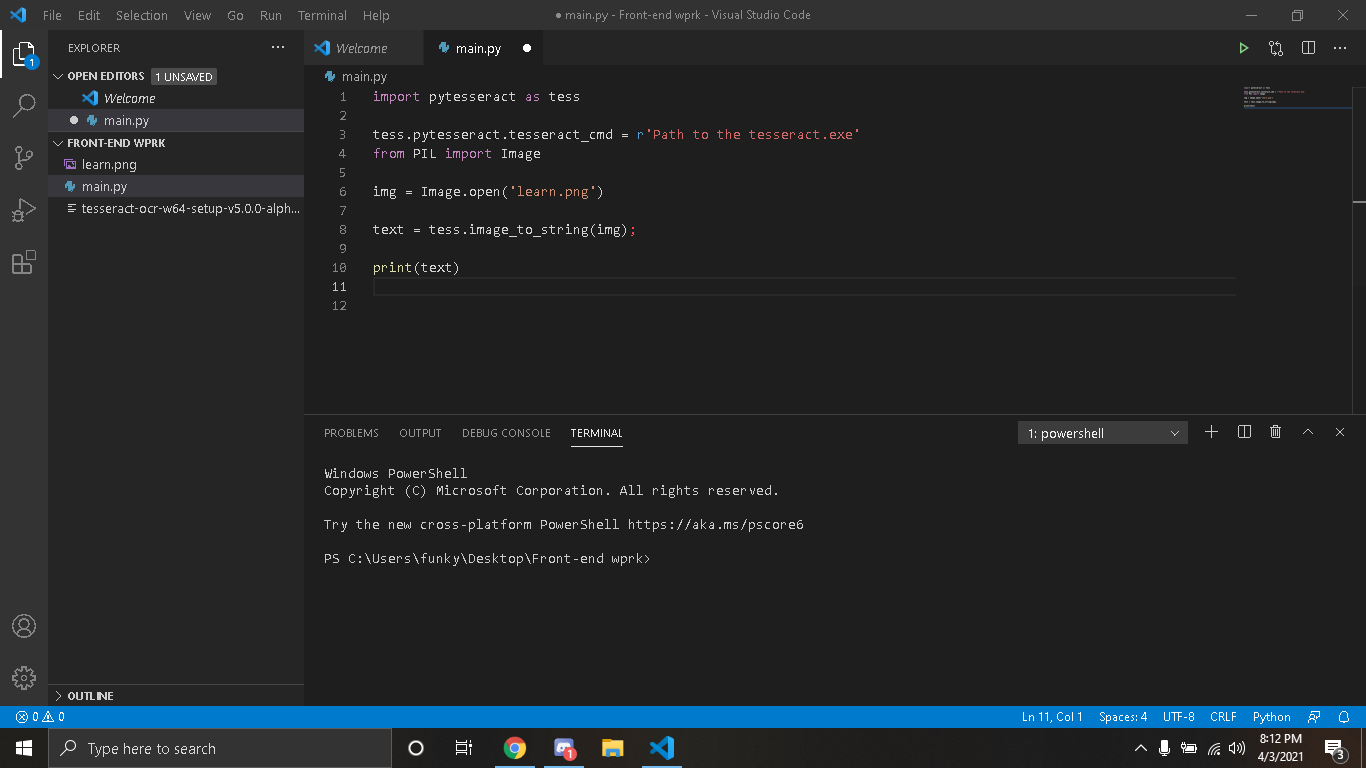
Task: Kill terminal with the trash icon
Action: pos(1275,432)
